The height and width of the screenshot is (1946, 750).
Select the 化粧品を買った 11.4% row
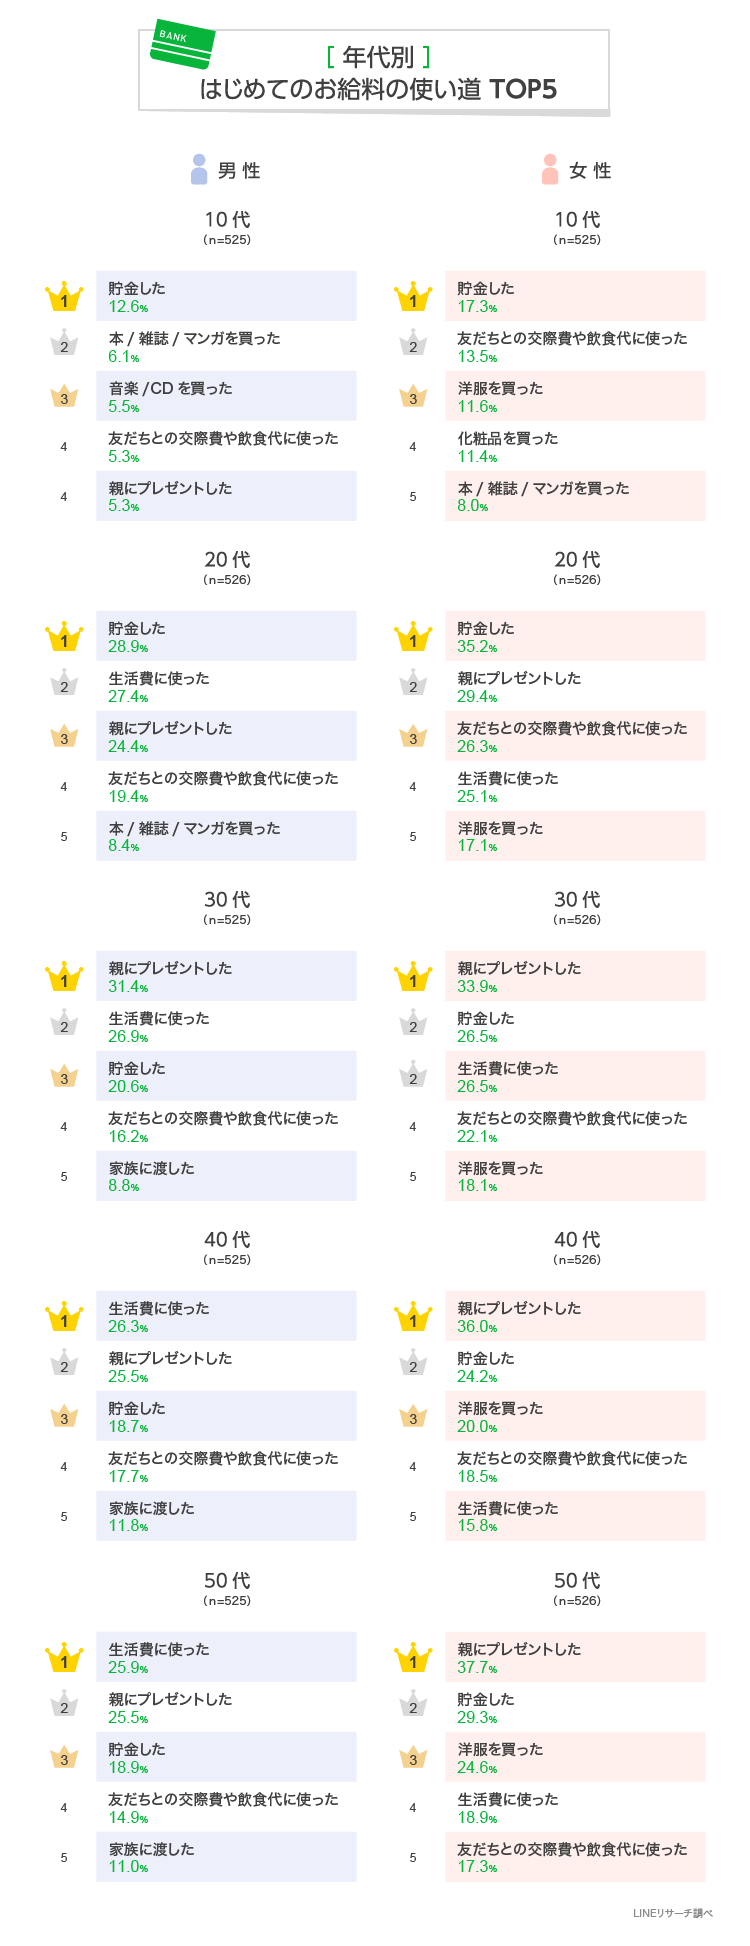click(x=575, y=446)
